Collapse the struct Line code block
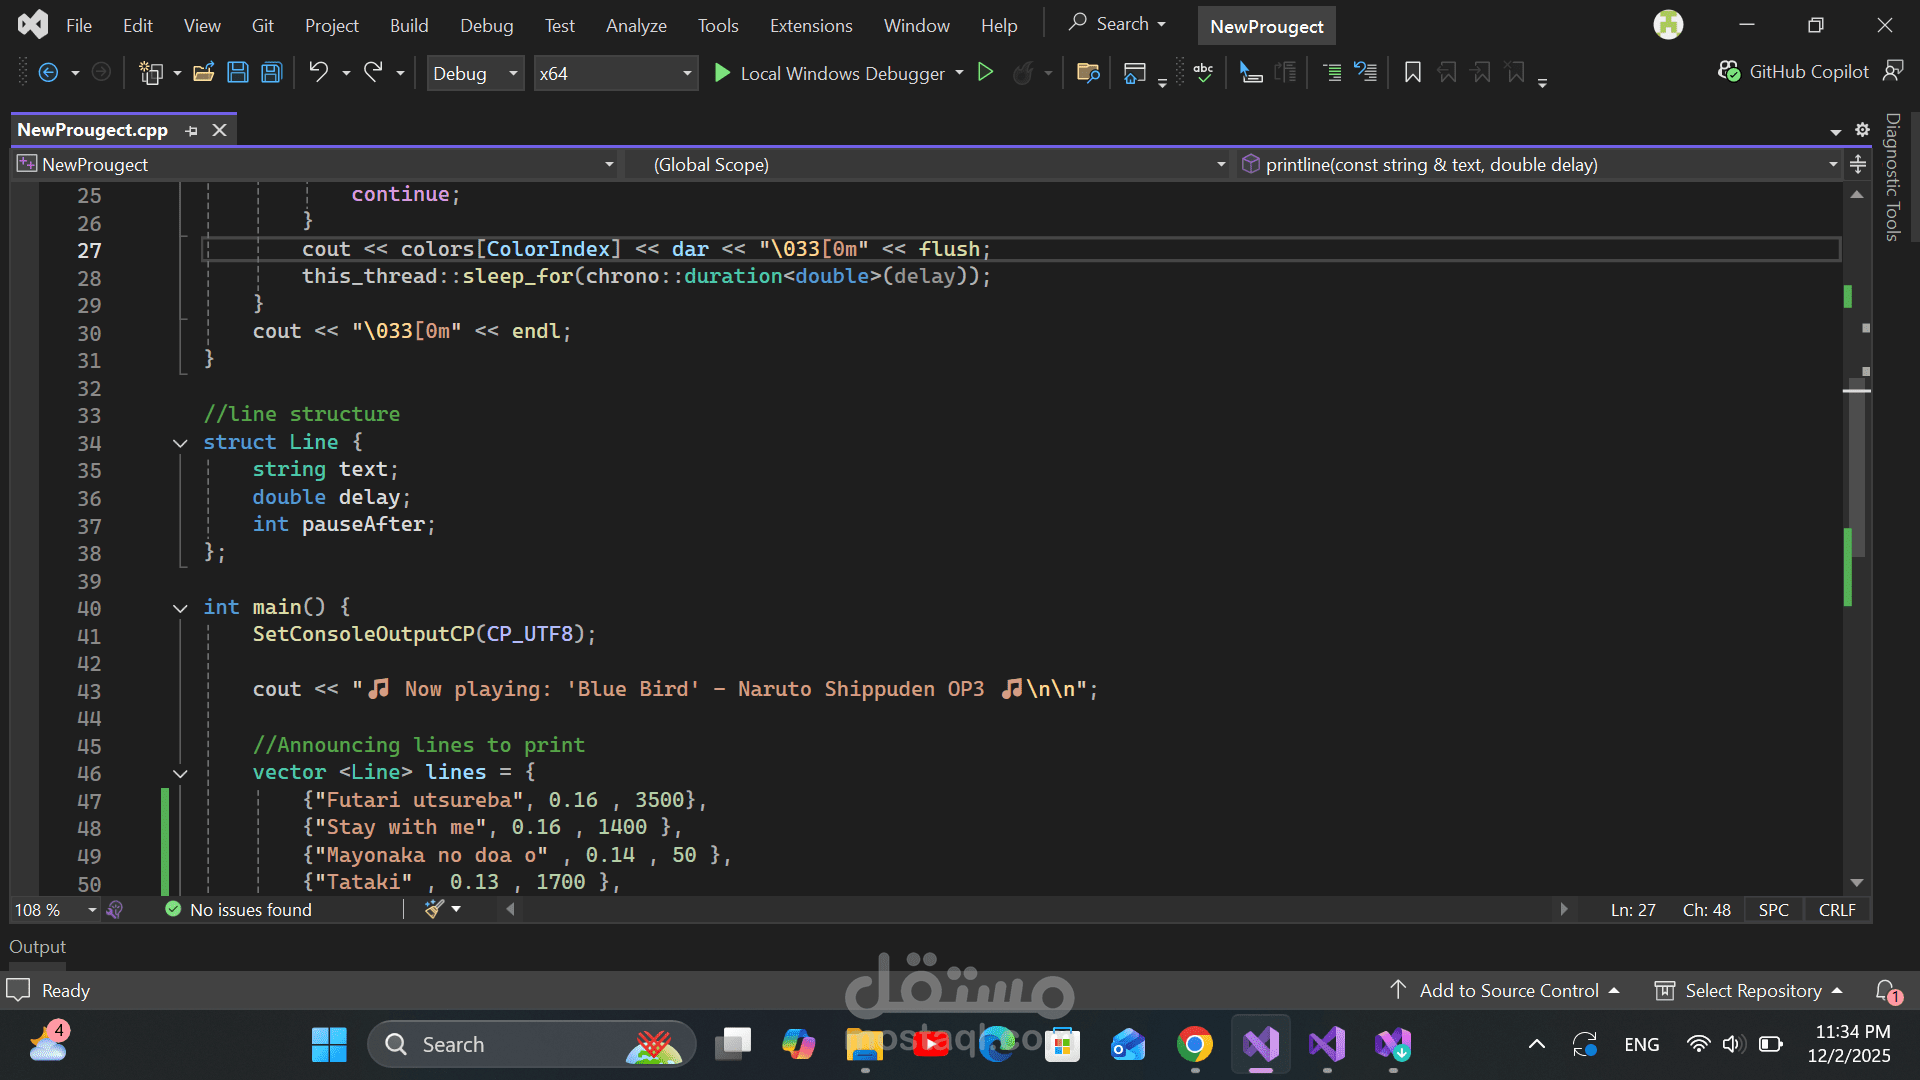Screen dimensions: 1920x1080 [x=180, y=443]
